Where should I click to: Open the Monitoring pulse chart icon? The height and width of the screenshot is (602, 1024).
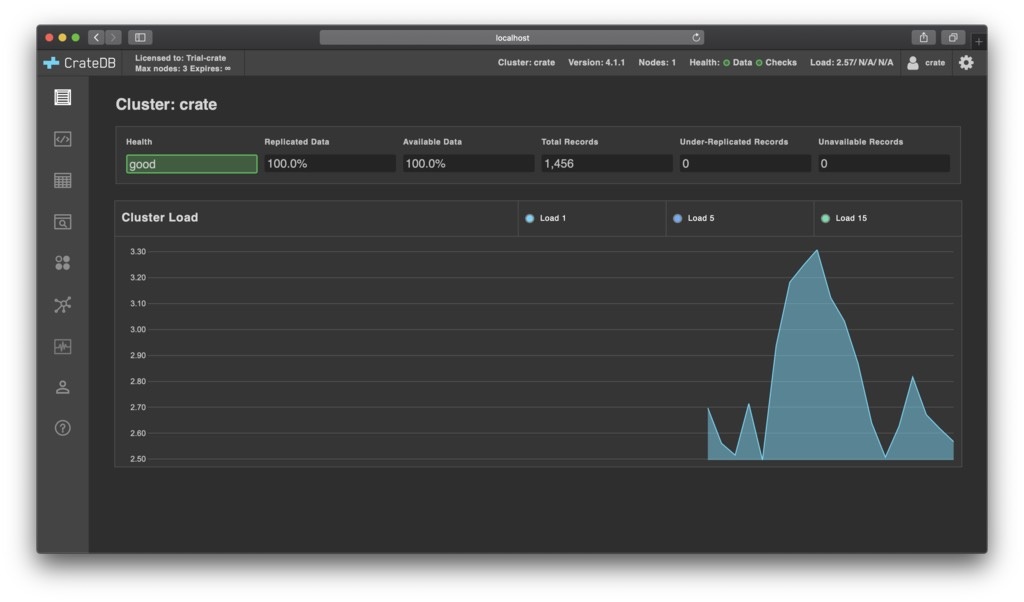pos(63,346)
